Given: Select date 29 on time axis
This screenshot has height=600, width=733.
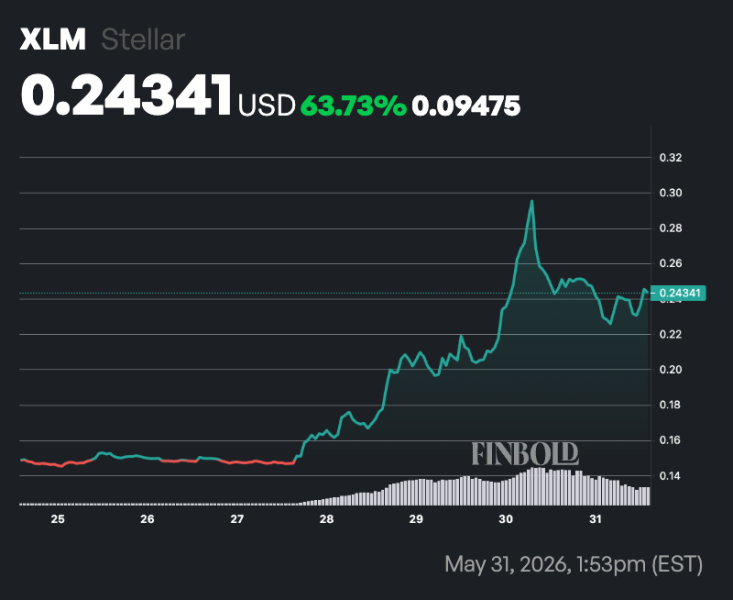Looking at the screenshot, I should click(x=416, y=519).
